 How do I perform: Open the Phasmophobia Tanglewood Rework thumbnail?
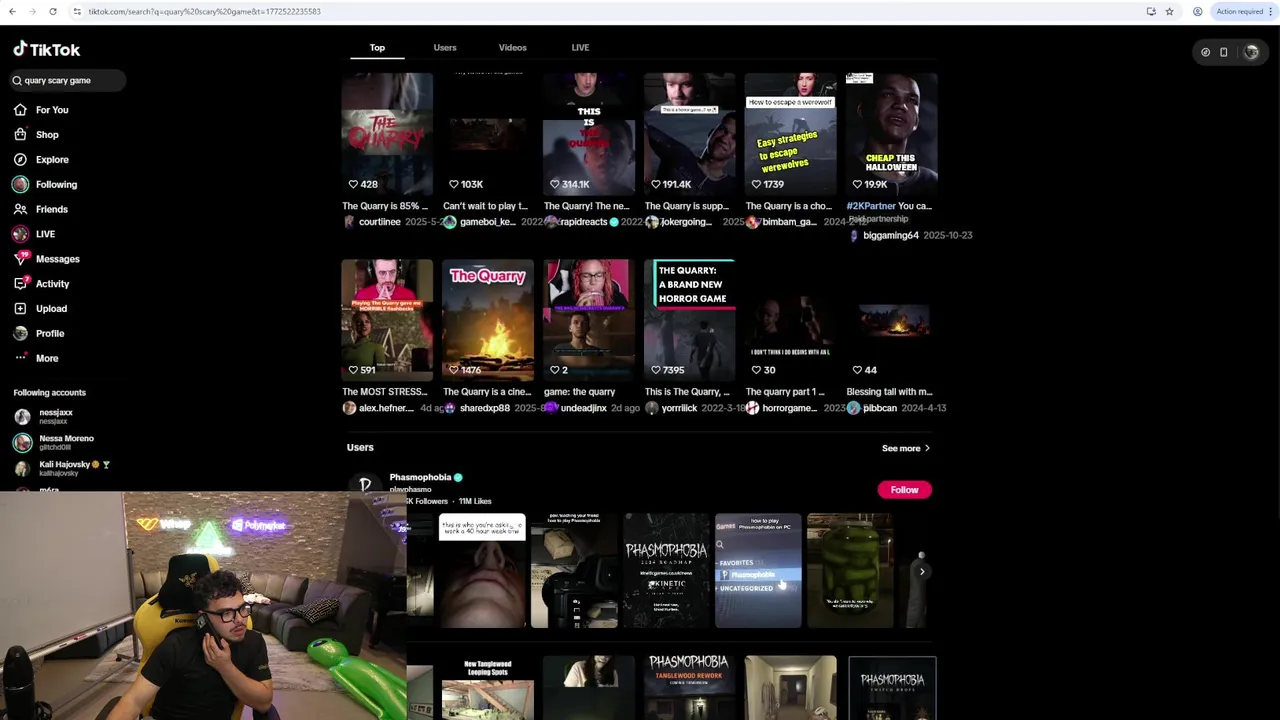pos(689,687)
